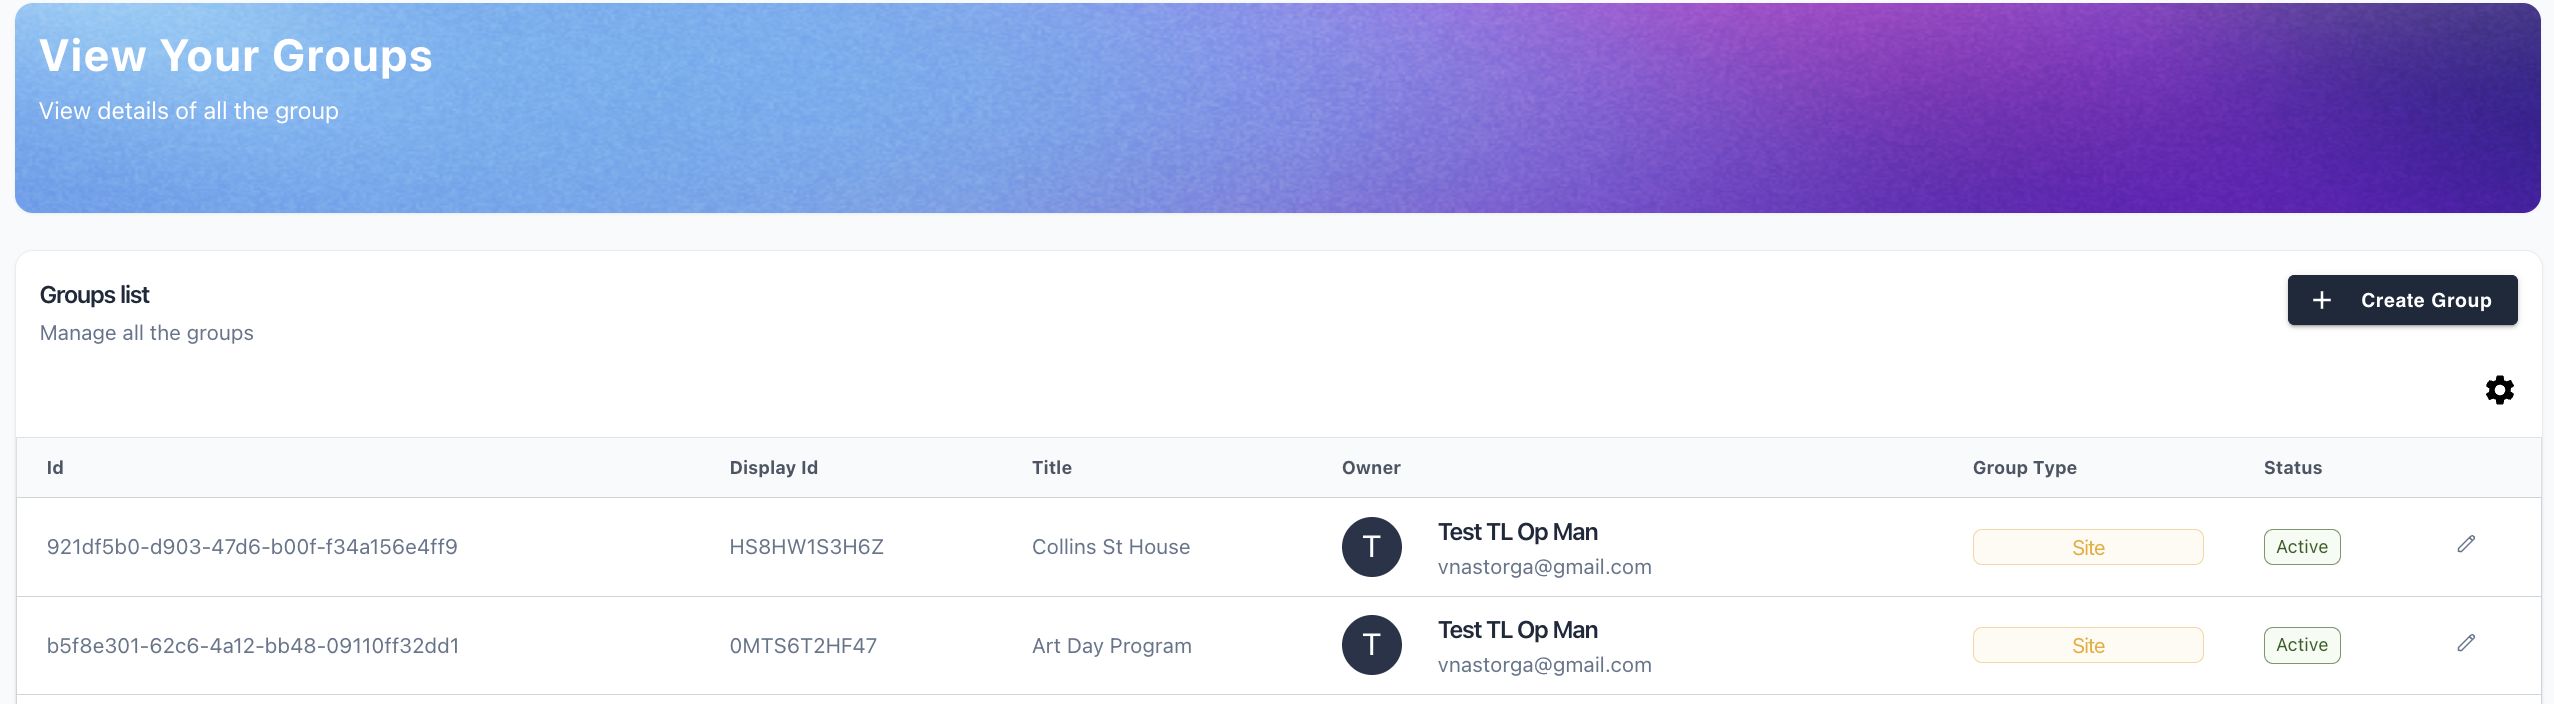
Task: Click the Site badge for Art Day Program
Action: point(2088,645)
